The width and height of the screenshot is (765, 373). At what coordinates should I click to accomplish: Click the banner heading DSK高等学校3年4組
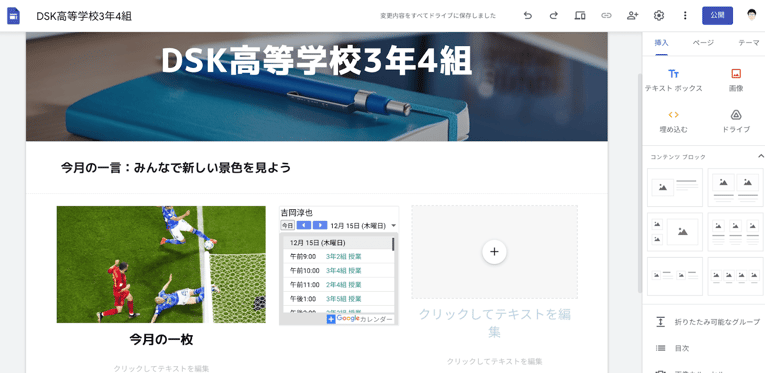point(316,61)
